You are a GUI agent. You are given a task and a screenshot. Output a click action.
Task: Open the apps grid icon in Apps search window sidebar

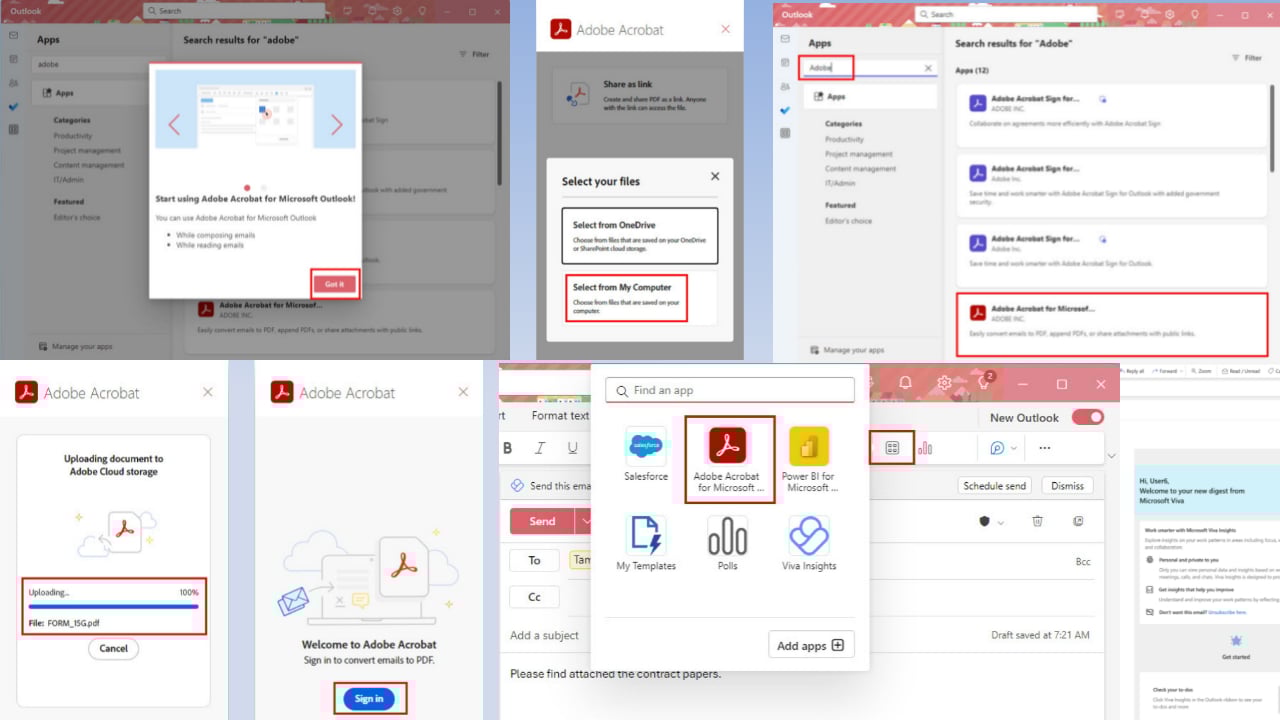(785, 133)
